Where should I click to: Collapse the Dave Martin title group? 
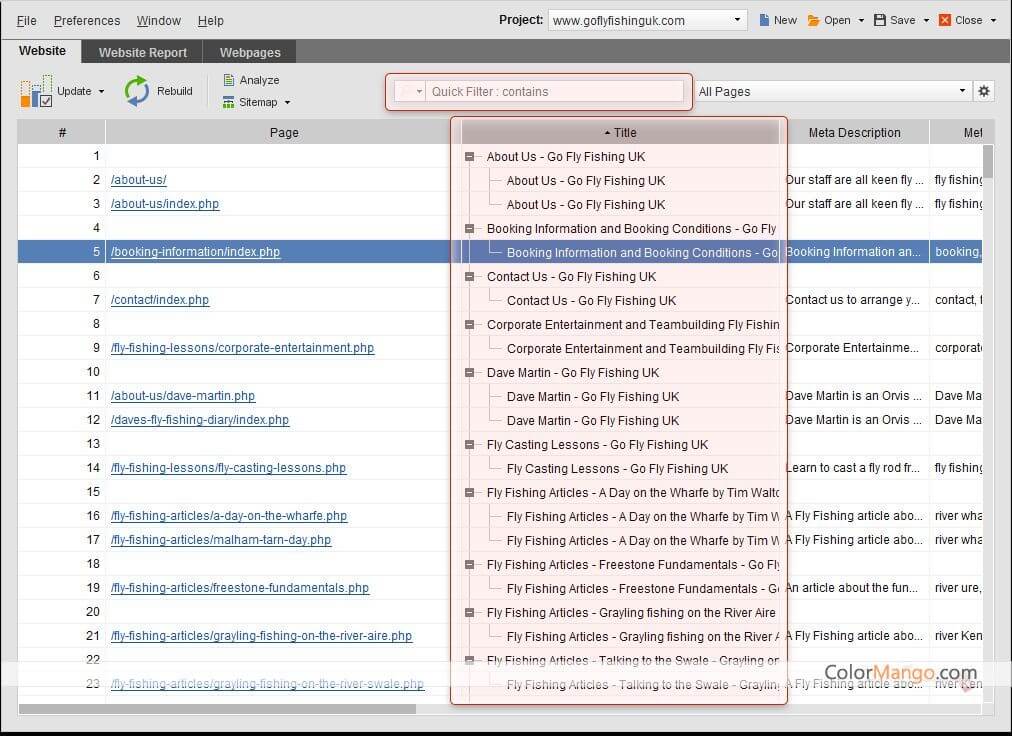pos(469,373)
